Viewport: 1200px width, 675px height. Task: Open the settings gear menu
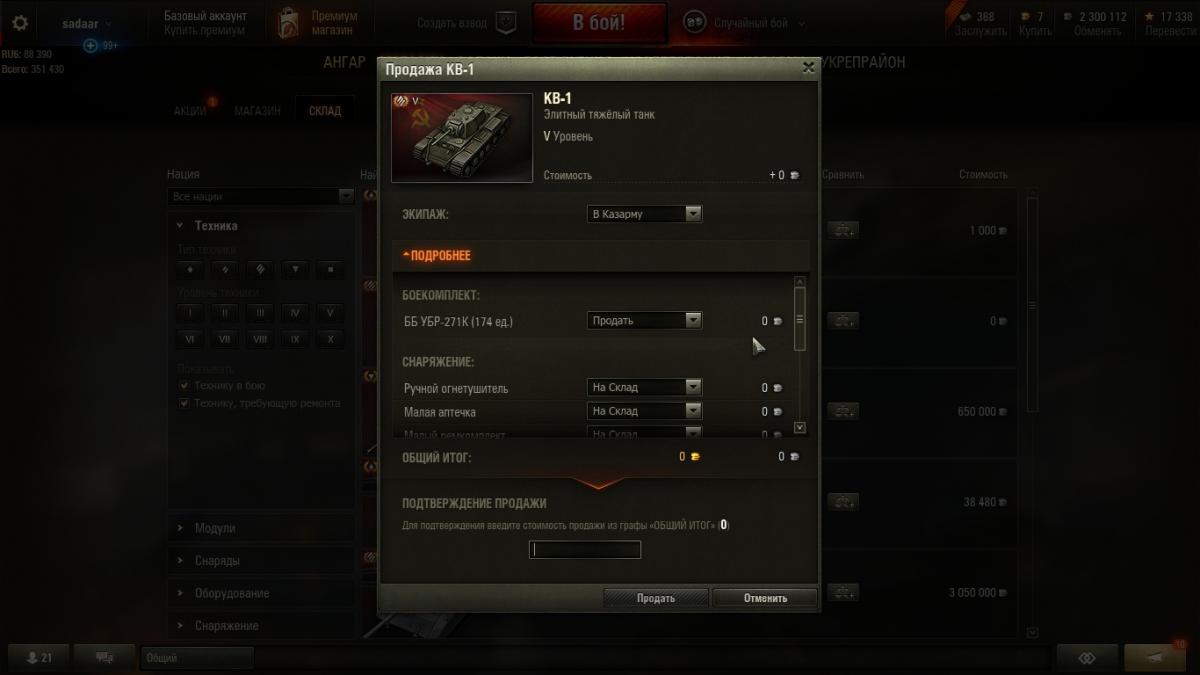20,23
